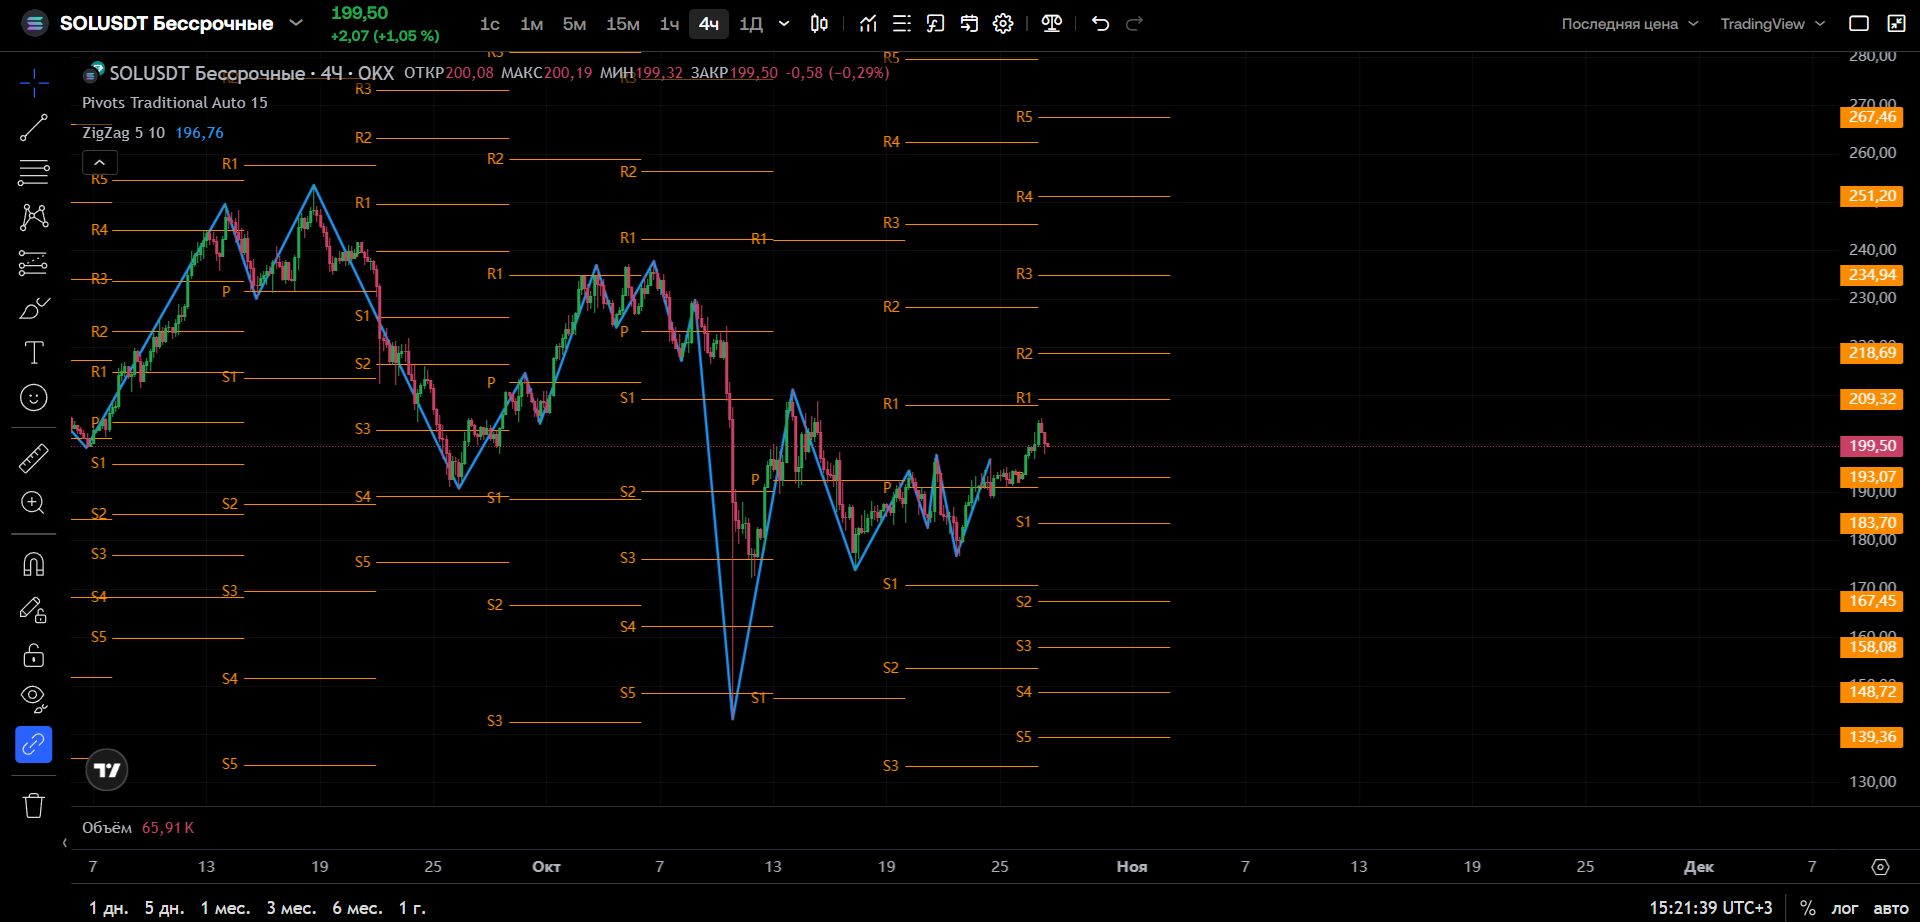Viewport: 1920px width, 922px height.
Task: Set range to 1 дн.
Action: pos(108,908)
